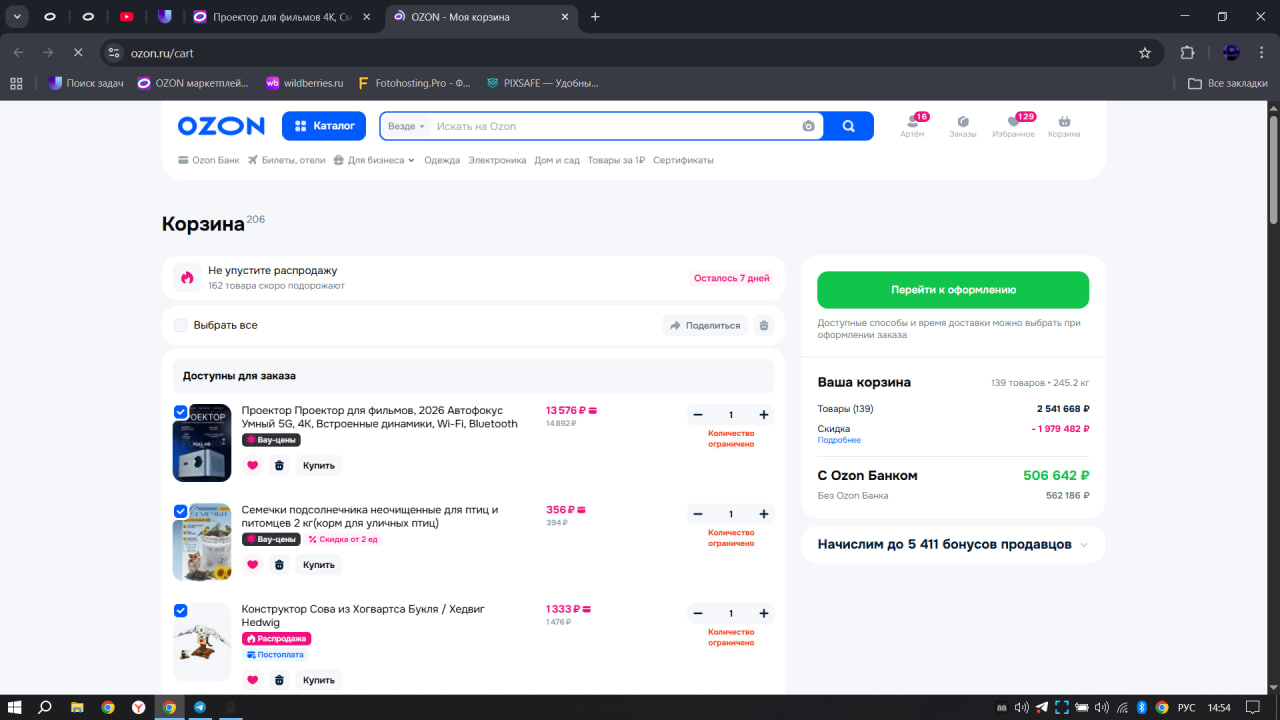
Task: Open the tab search dropdown arrow
Action: 17,17
